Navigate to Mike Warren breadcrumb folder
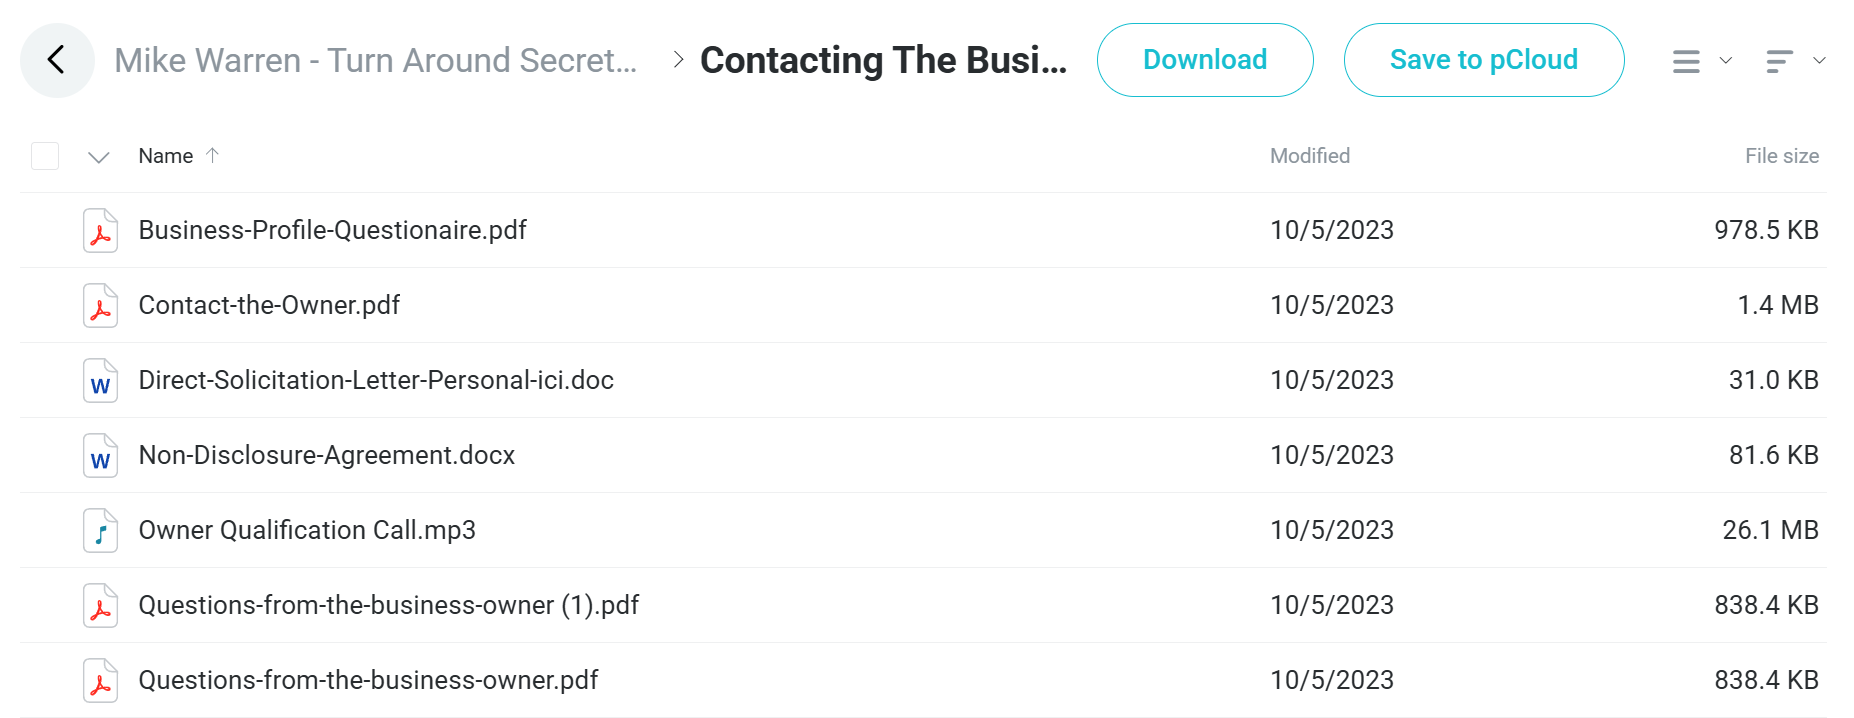The image size is (1854, 718). (x=375, y=60)
